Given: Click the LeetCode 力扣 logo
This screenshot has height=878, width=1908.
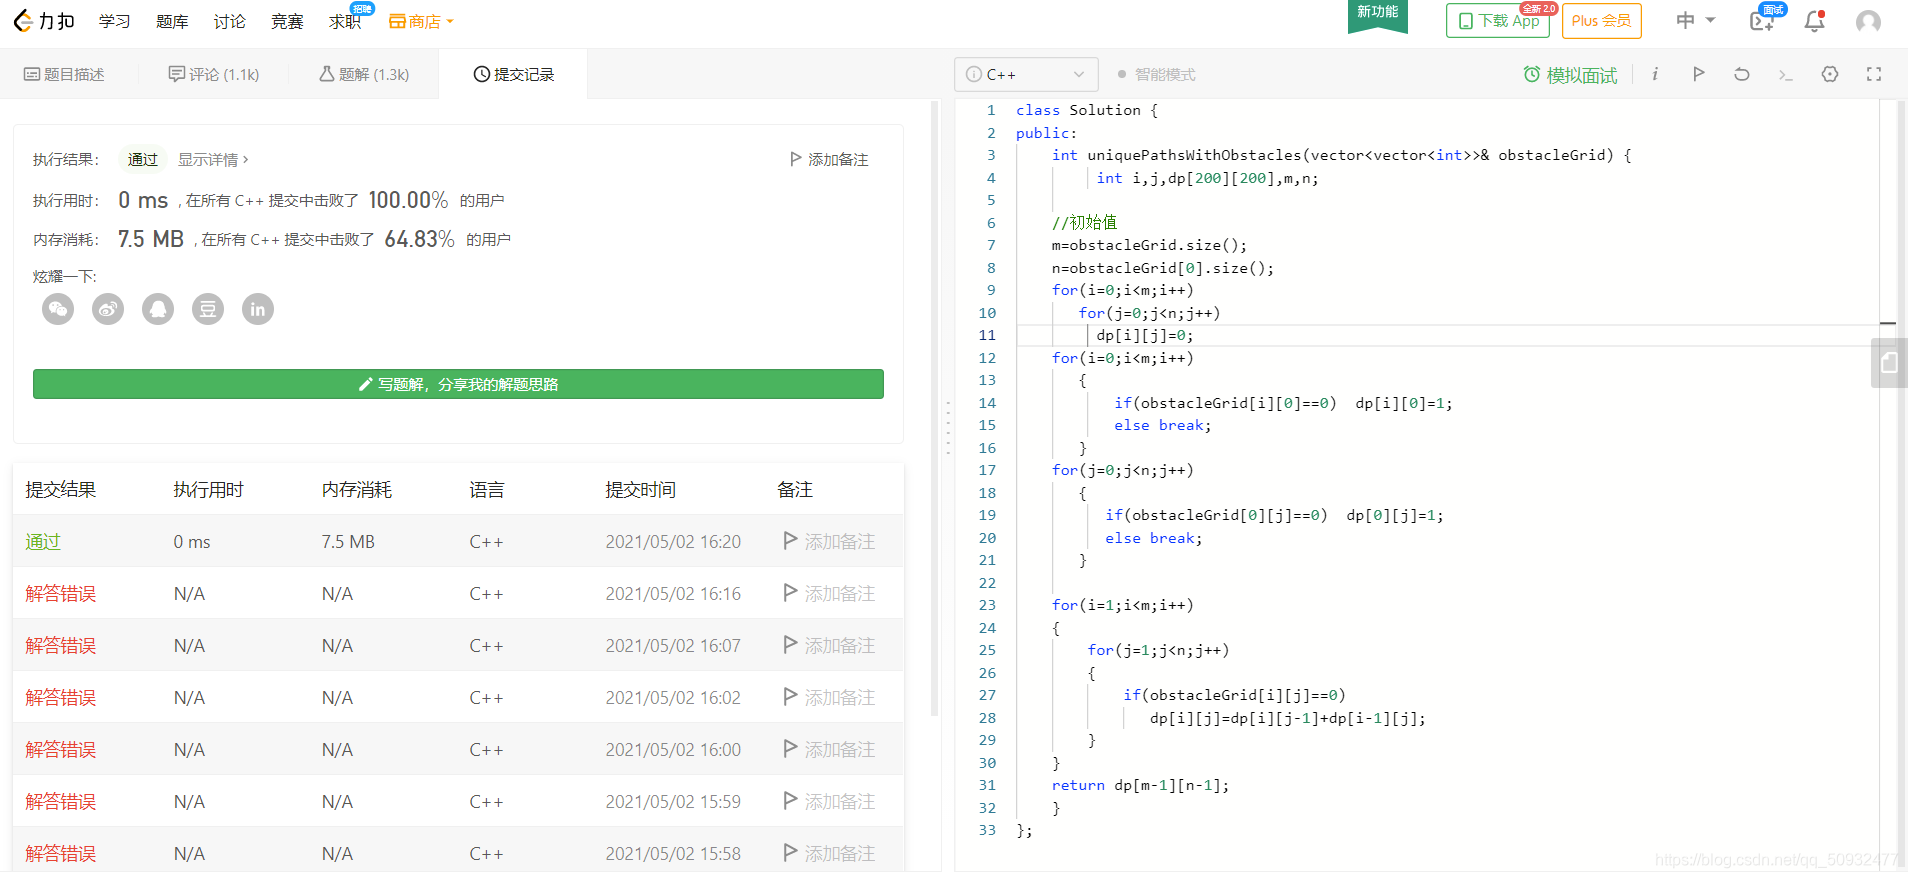Looking at the screenshot, I should [x=44, y=21].
